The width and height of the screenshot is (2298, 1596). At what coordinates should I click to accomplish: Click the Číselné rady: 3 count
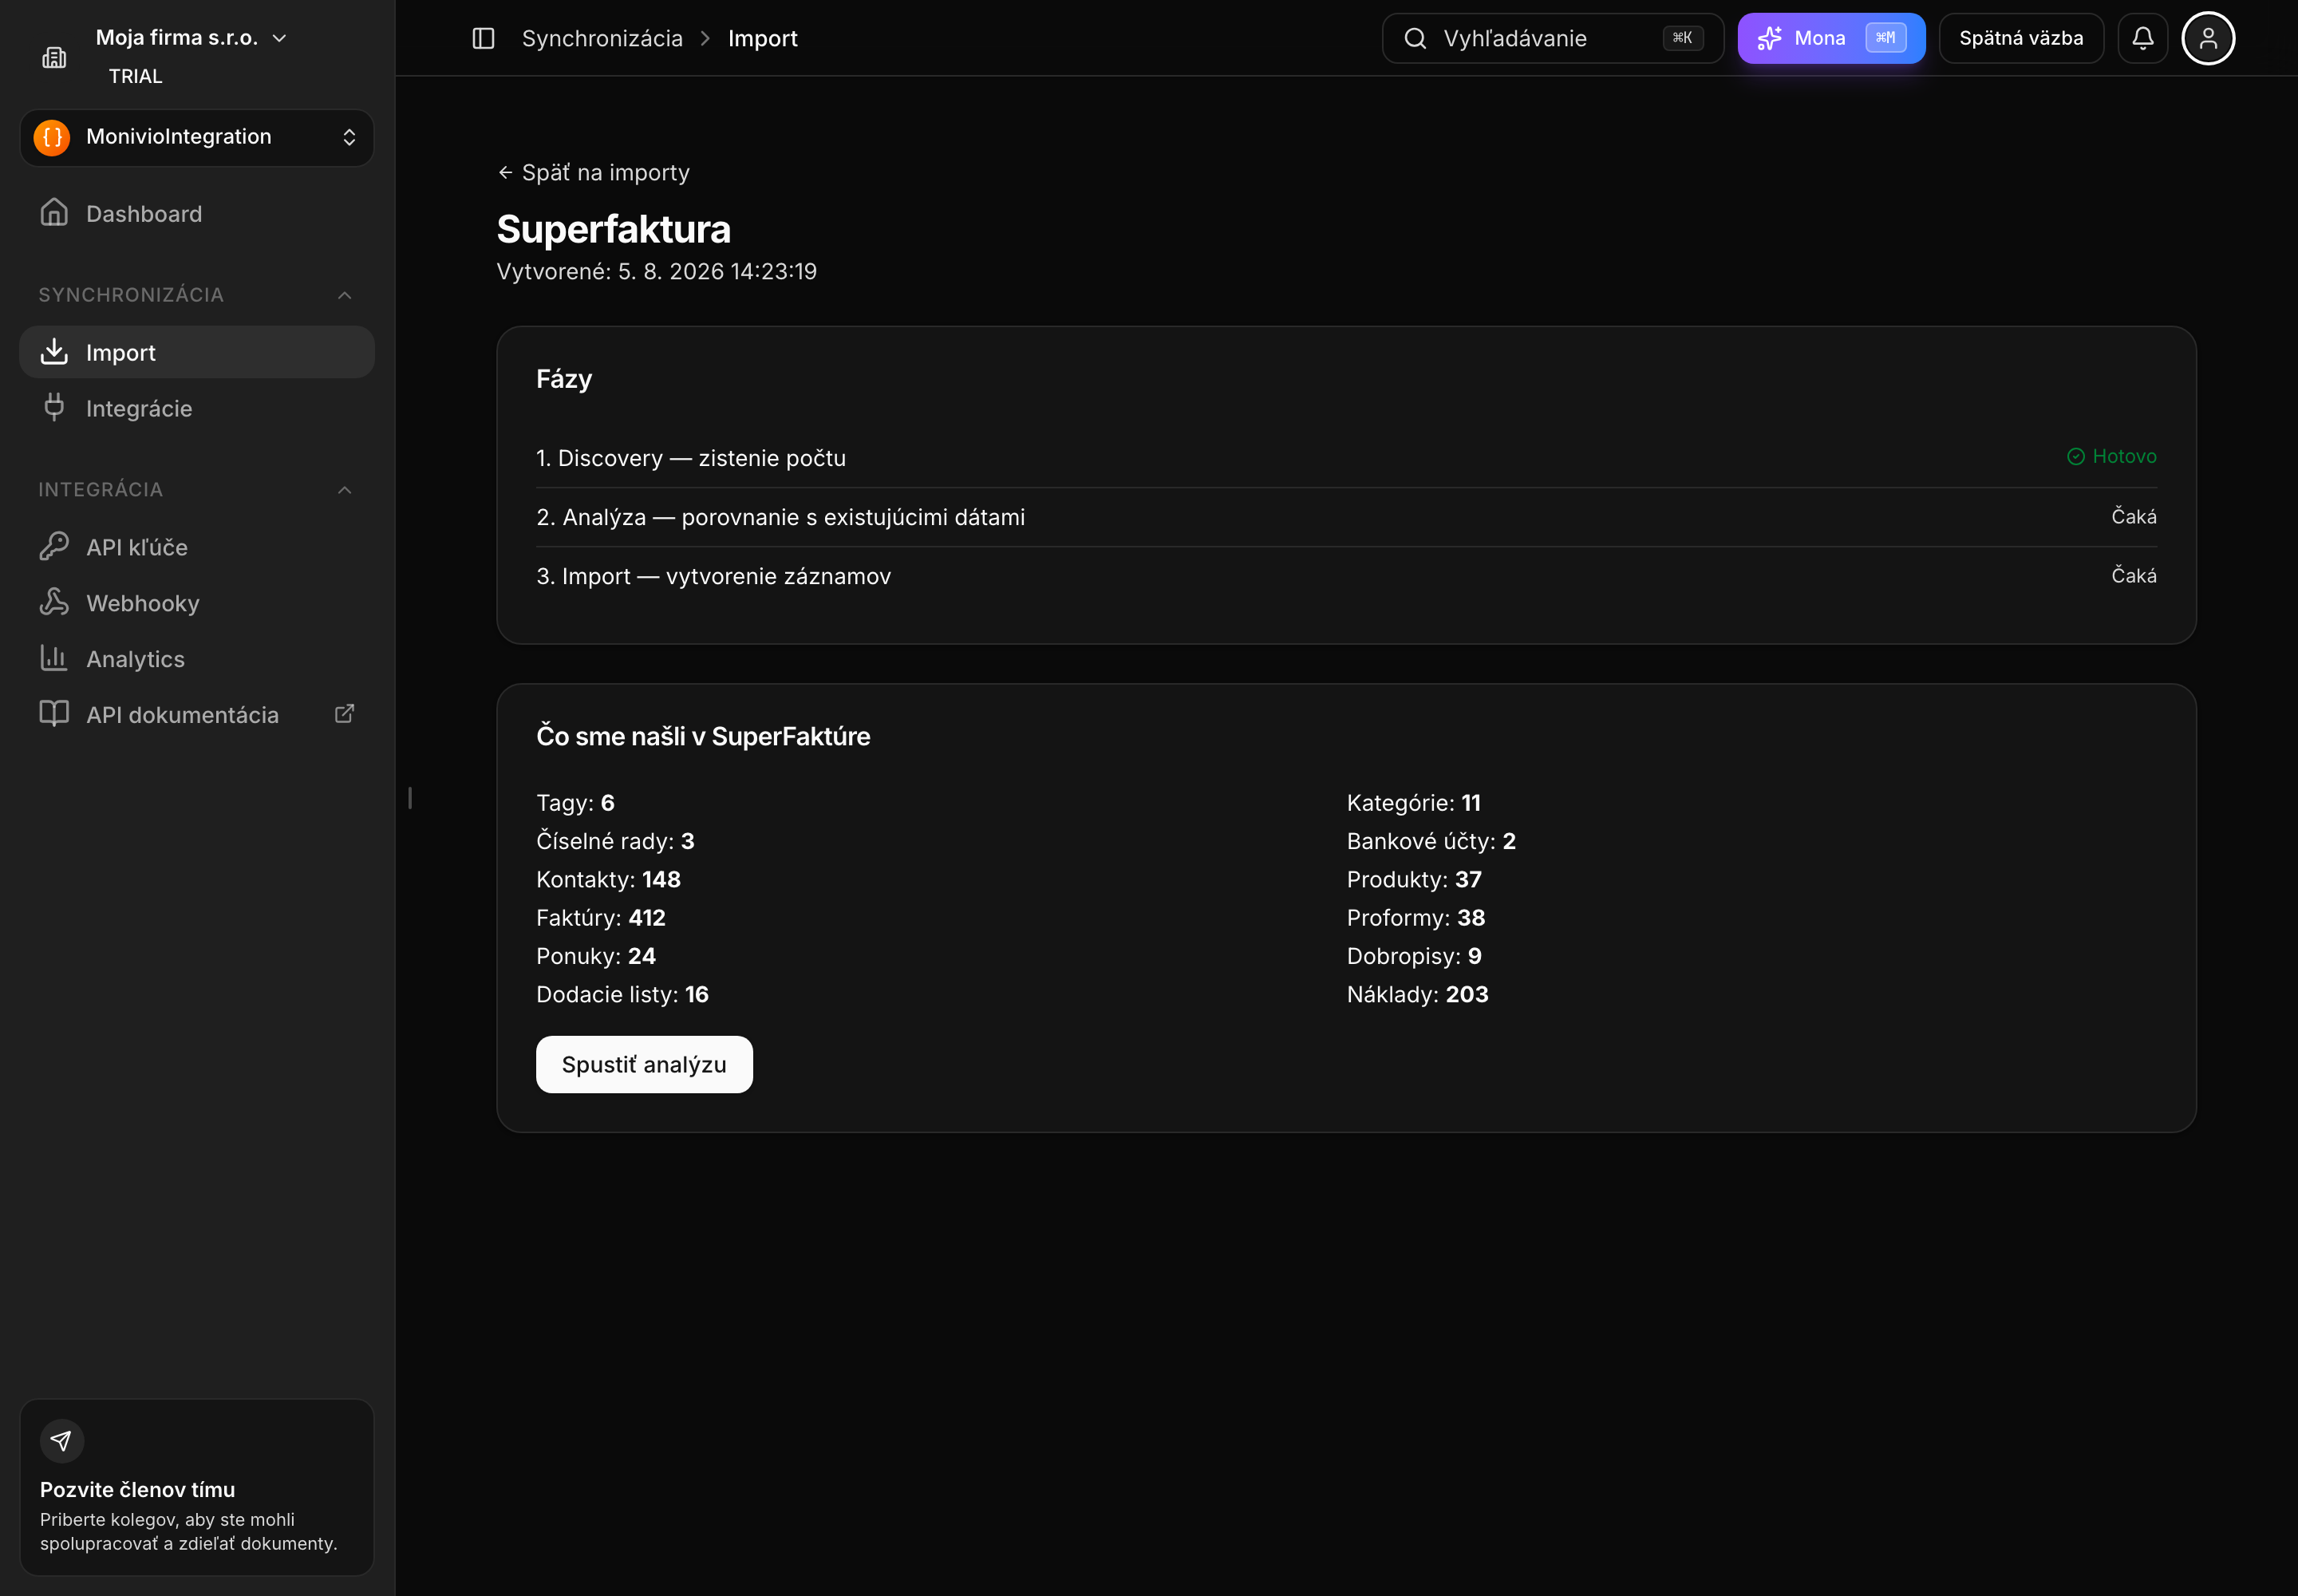615,841
